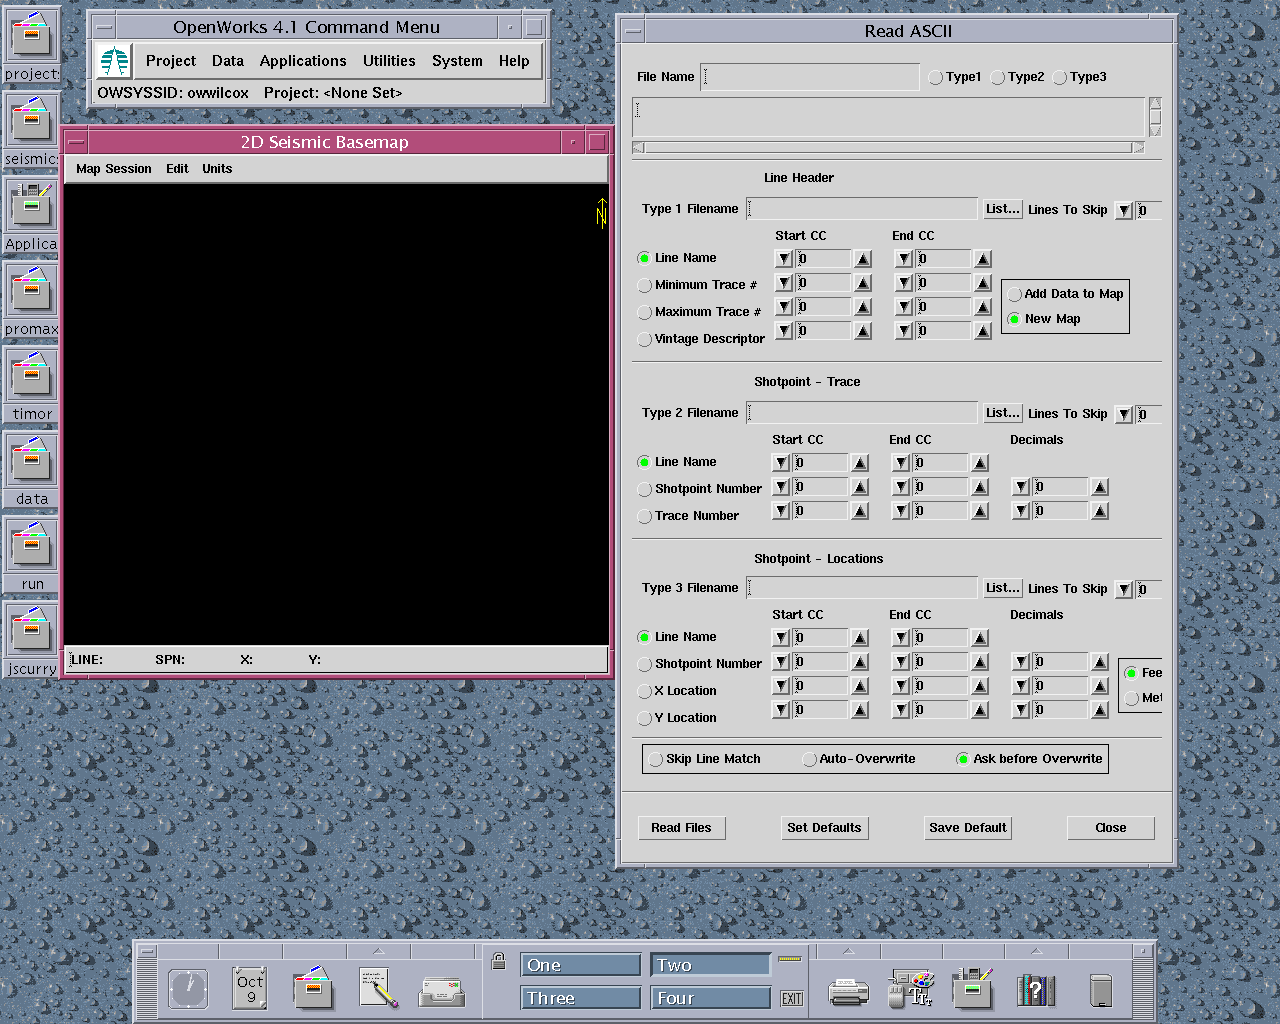Open the Utilities menu
Image resolution: width=1280 pixels, height=1024 pixels.
coord(389,61)
